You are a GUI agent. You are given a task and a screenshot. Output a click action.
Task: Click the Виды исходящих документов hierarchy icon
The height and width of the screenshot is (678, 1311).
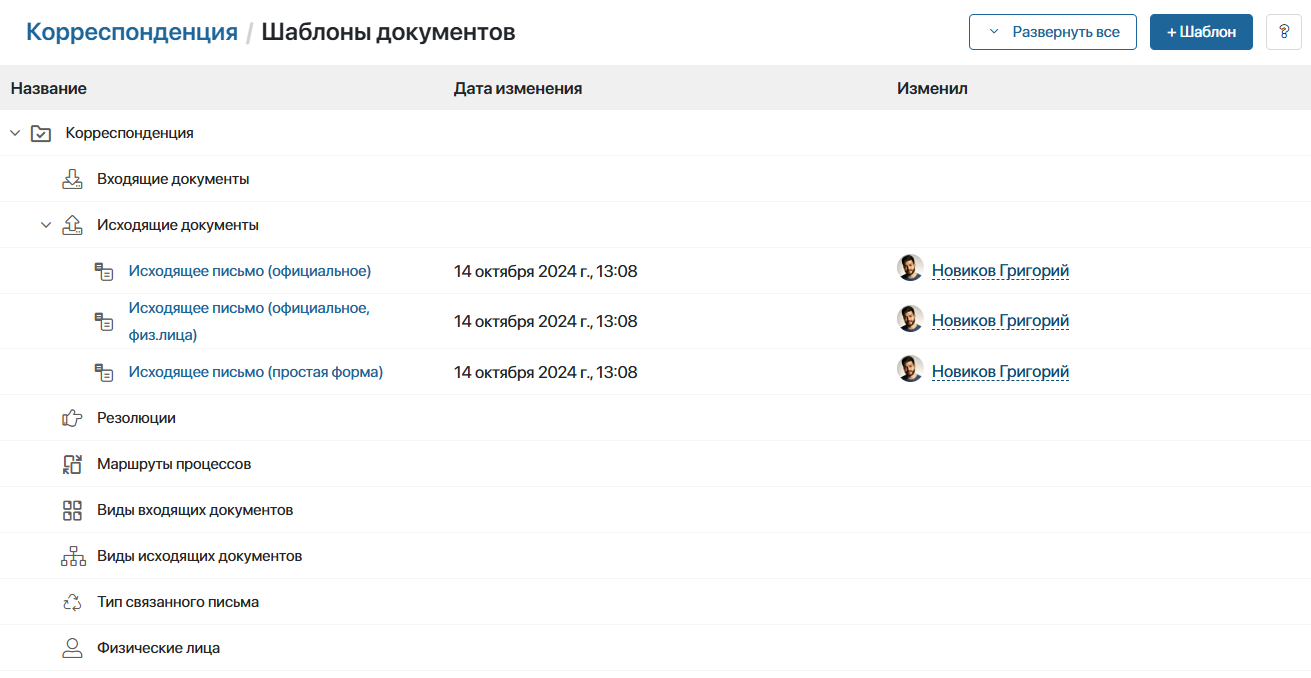(x=73, y=556)
